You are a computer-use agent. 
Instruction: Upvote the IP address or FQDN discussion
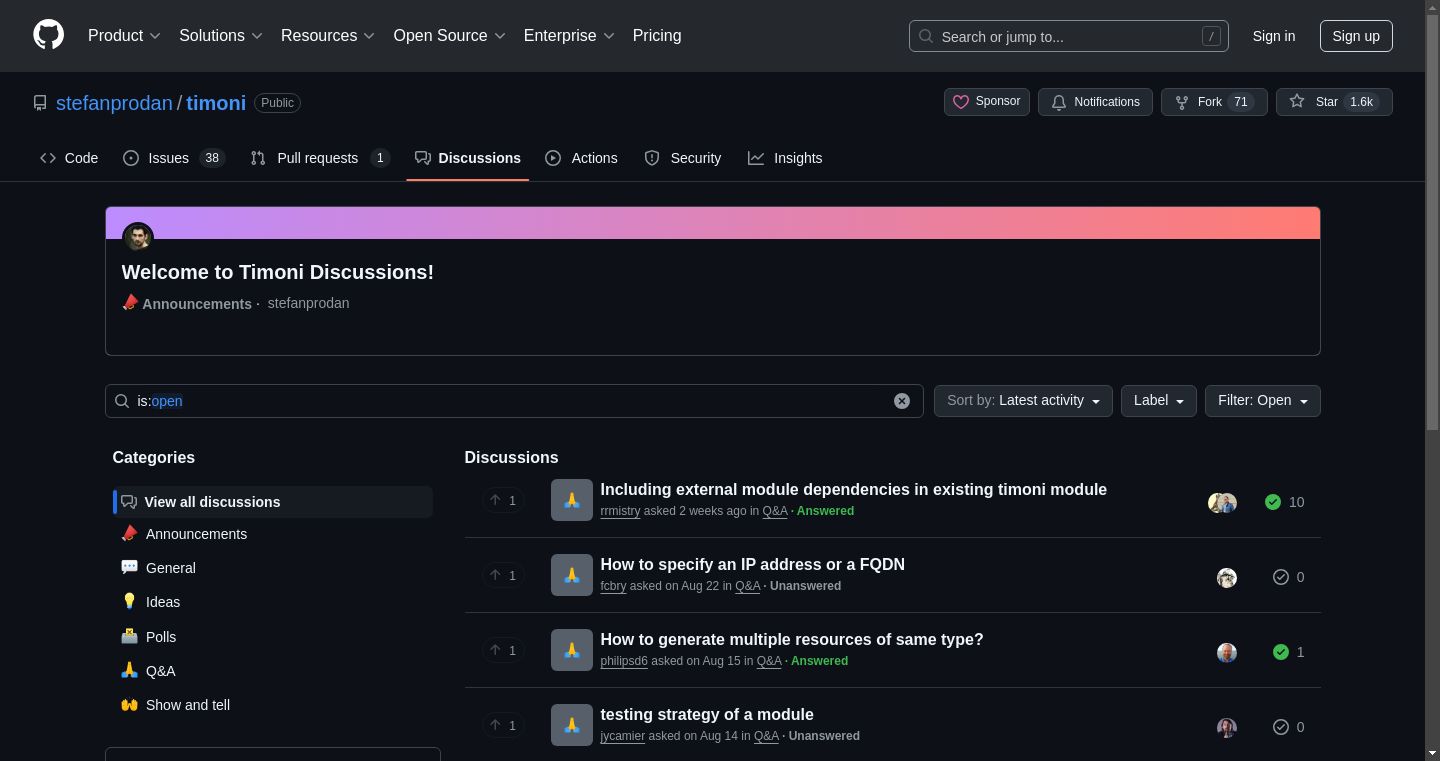click(503, 575)
